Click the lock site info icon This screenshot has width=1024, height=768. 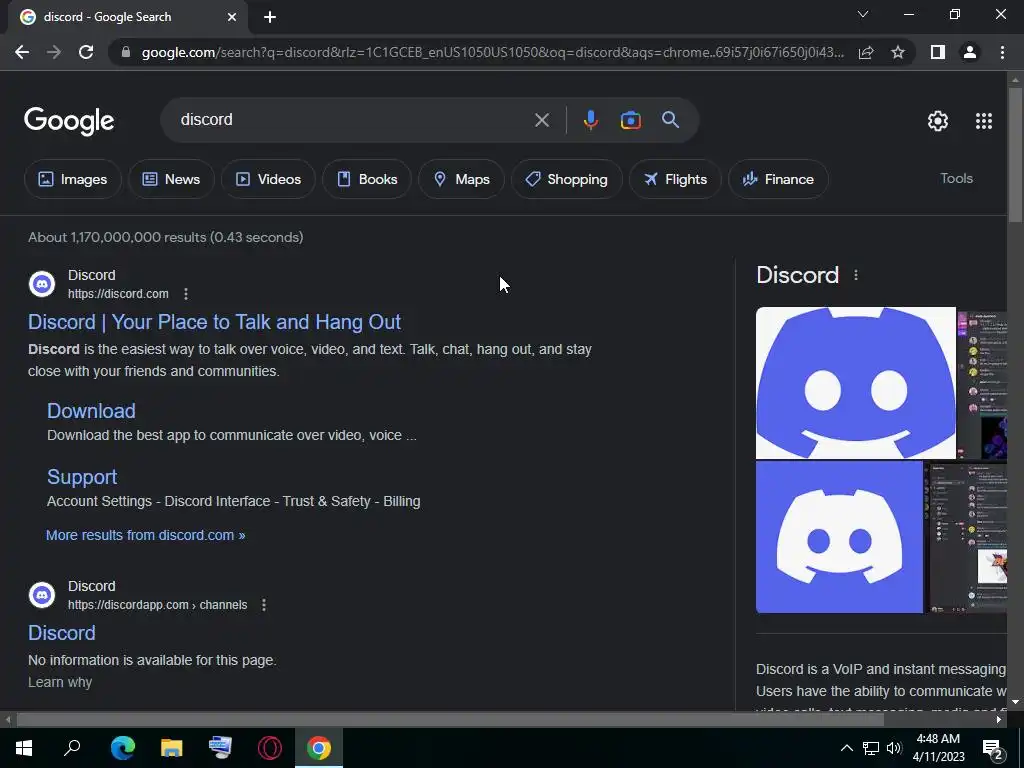coord(126,52)
